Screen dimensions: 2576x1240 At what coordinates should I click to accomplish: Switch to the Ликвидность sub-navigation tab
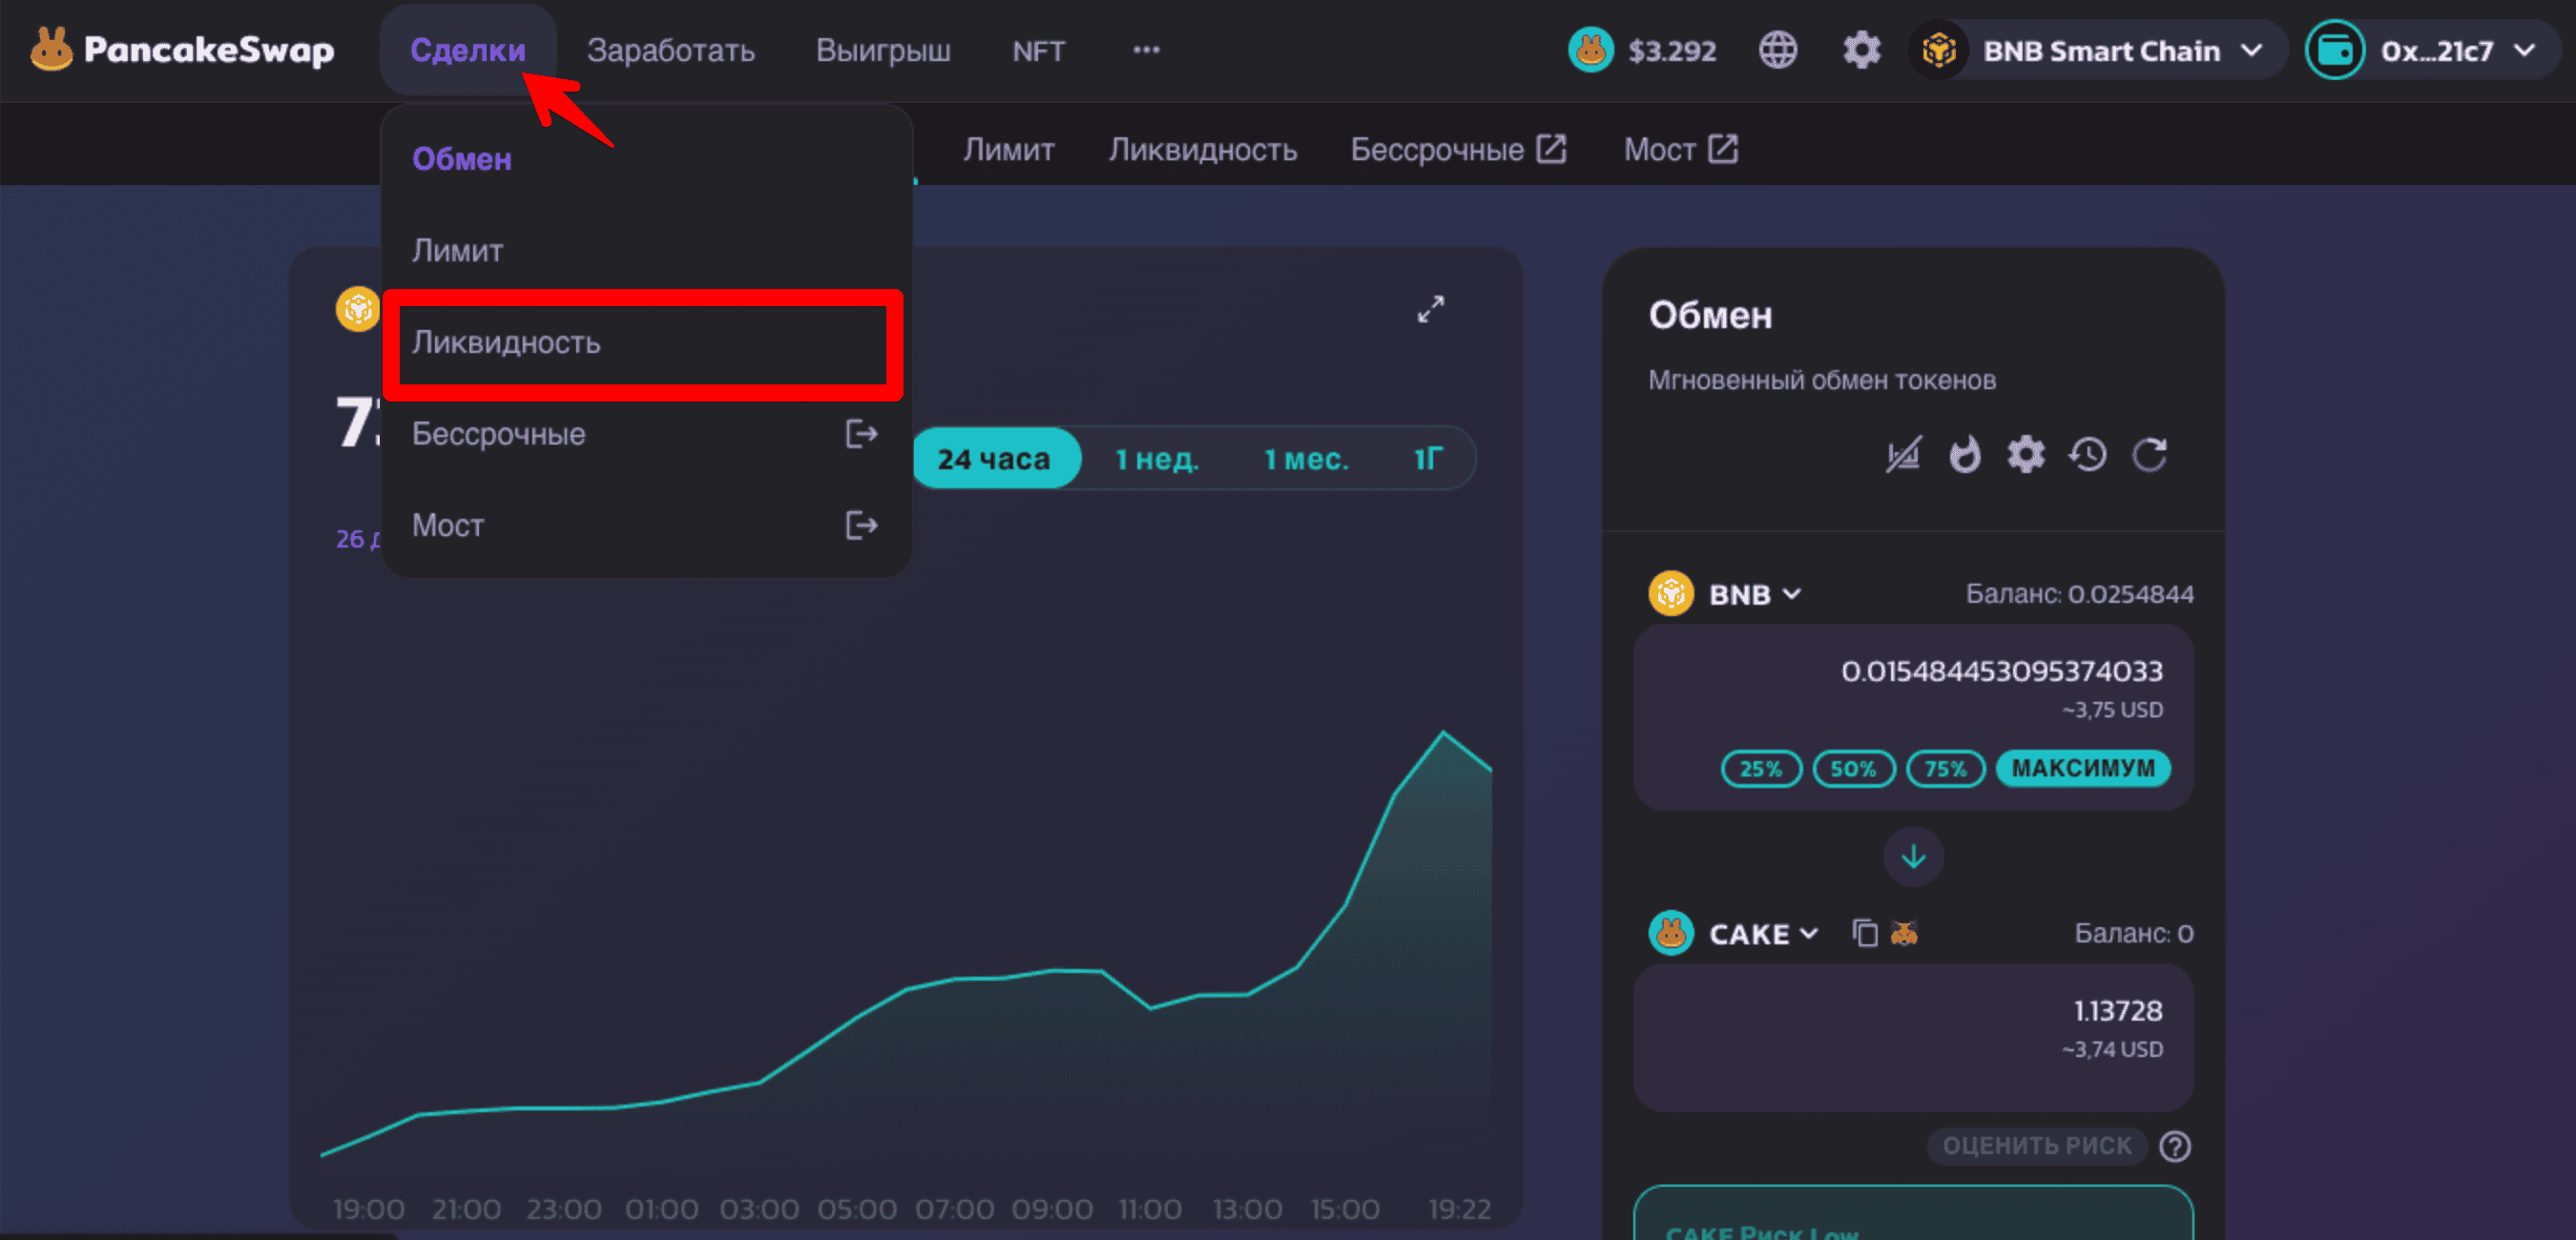click(1202, 150)
